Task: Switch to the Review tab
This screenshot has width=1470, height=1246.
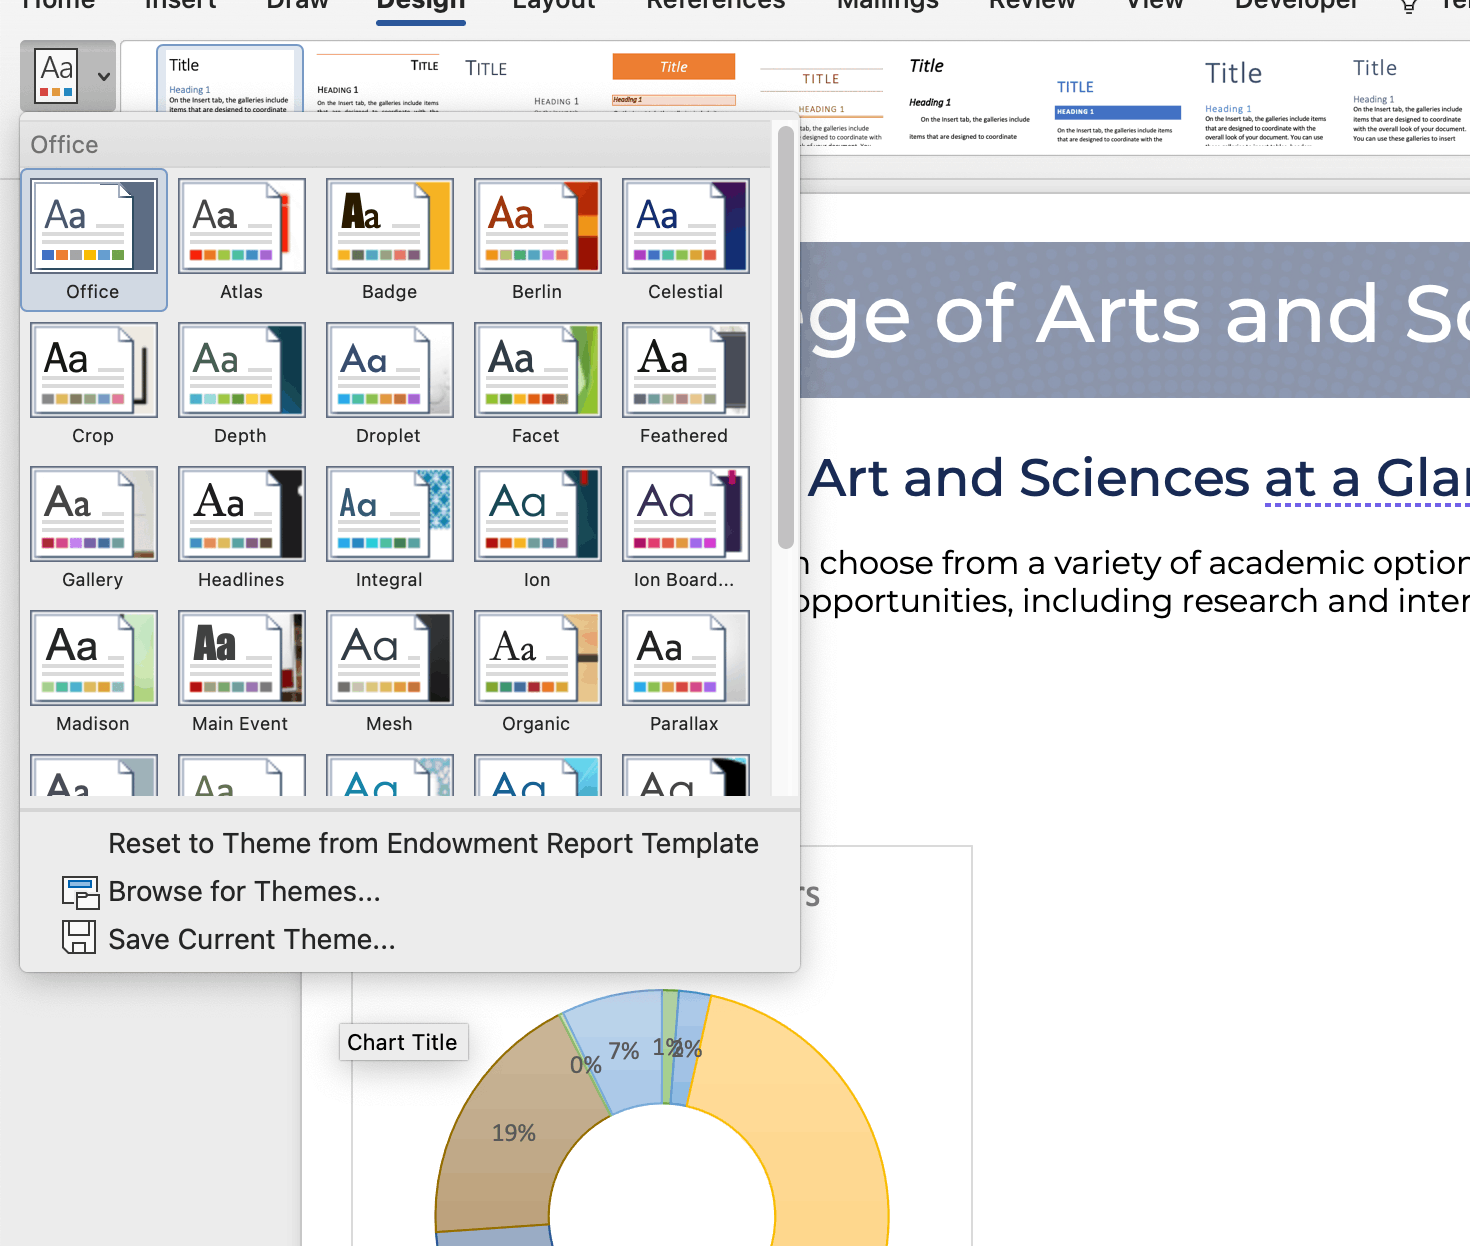Action: (x=1032, y=4)
